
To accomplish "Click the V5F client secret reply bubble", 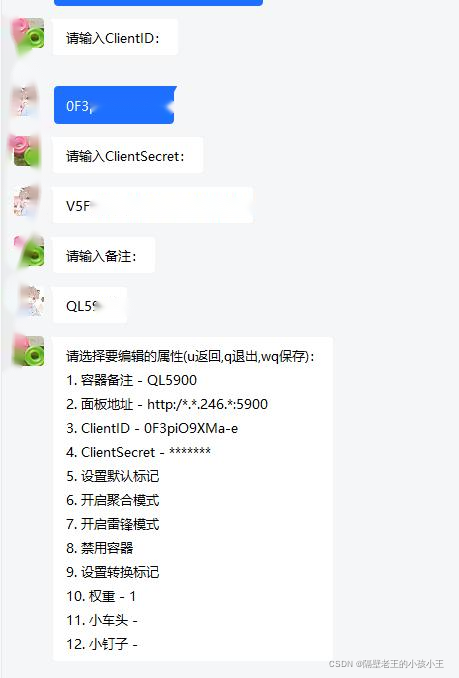I will point(153,205).
